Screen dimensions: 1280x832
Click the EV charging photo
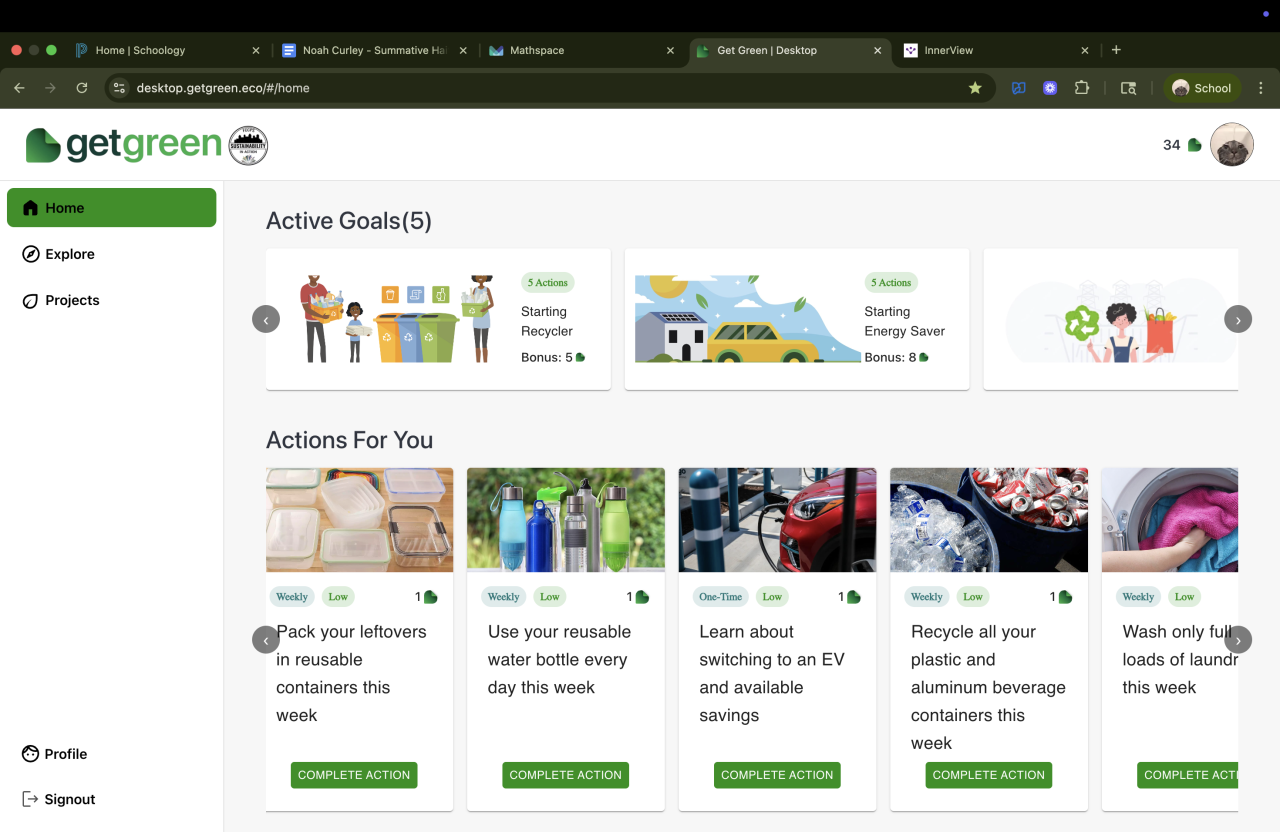[777, 520]
